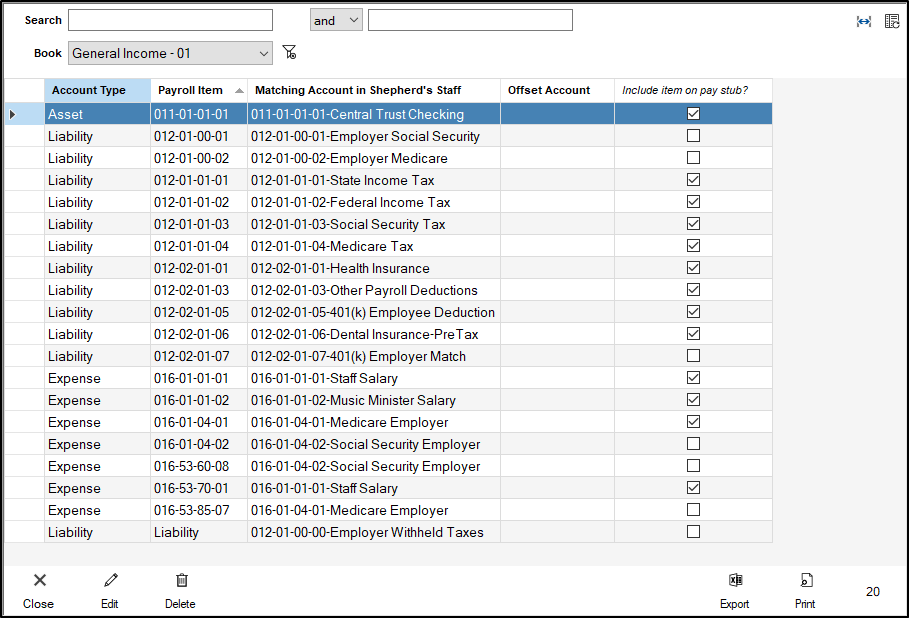Click the Export spreadsheet icon
This screenshot has height=618, width=909.
pyautogui.click(x=735, y=580)
